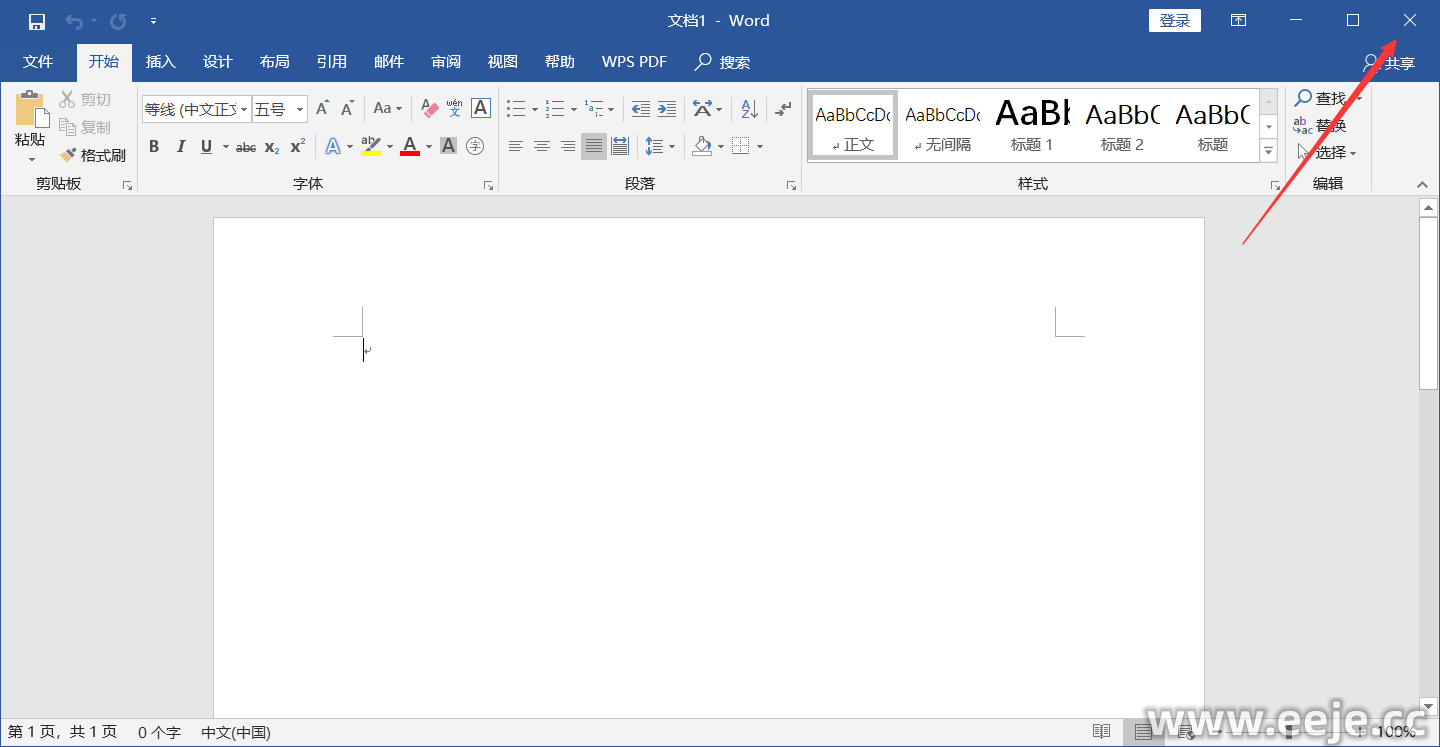The image size is (1440, 747).
Task: Click the 替换 (Replace) button
Action: click(1320, 126)
